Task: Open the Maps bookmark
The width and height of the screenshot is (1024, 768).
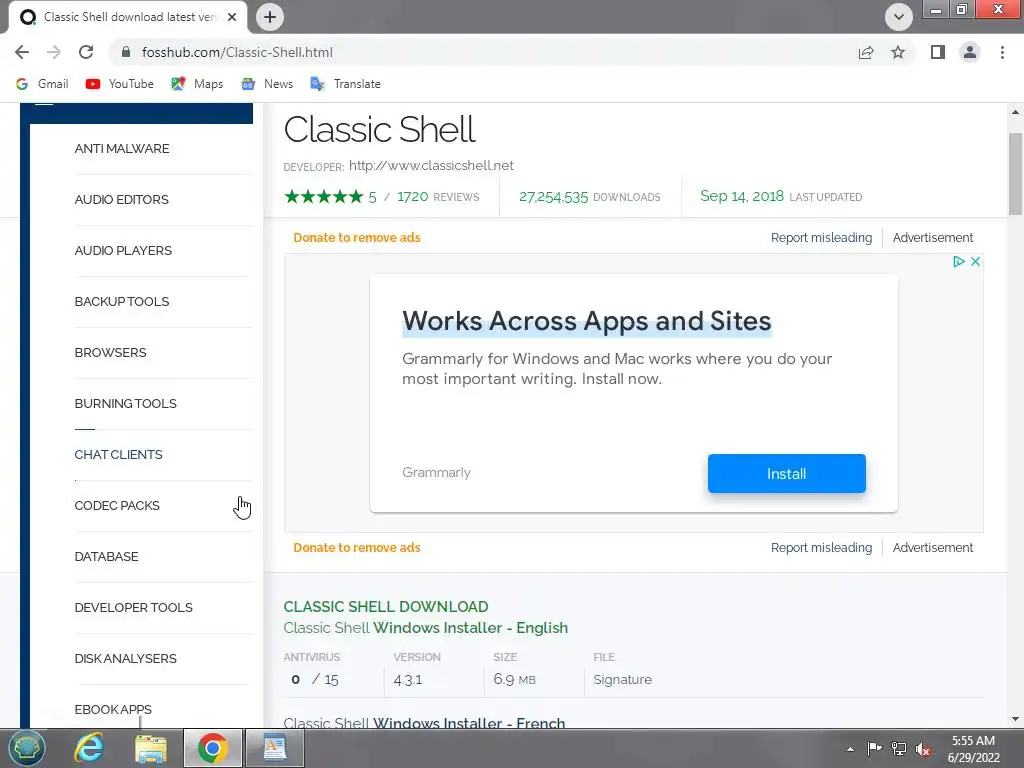Action: point(197,84)
